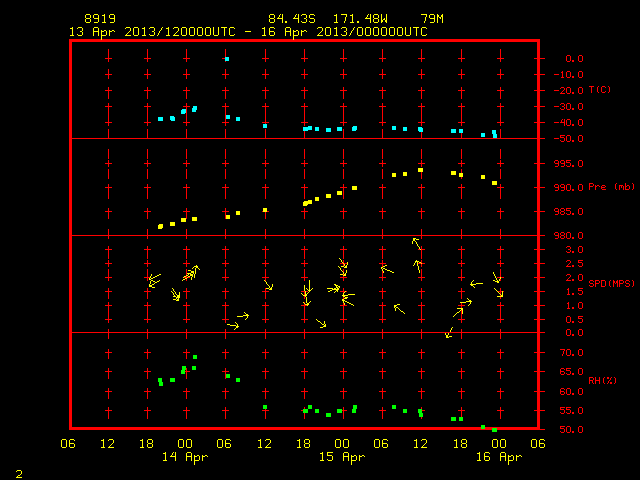
Task: Click the 79M elevation label
Action: (x=432, y=19)
